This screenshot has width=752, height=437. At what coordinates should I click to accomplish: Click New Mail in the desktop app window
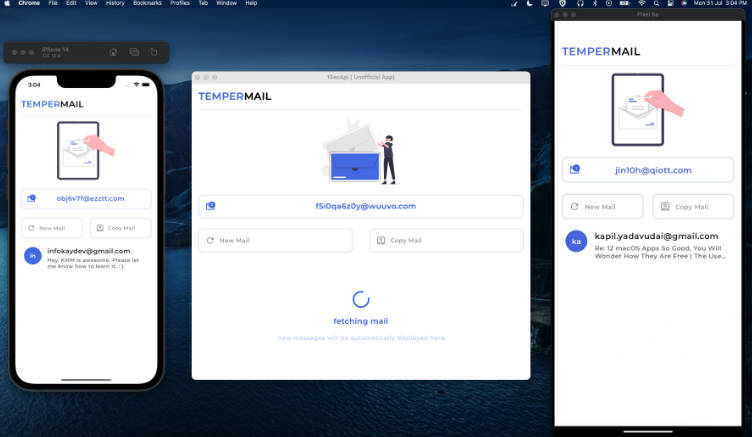tap(276, 240)
